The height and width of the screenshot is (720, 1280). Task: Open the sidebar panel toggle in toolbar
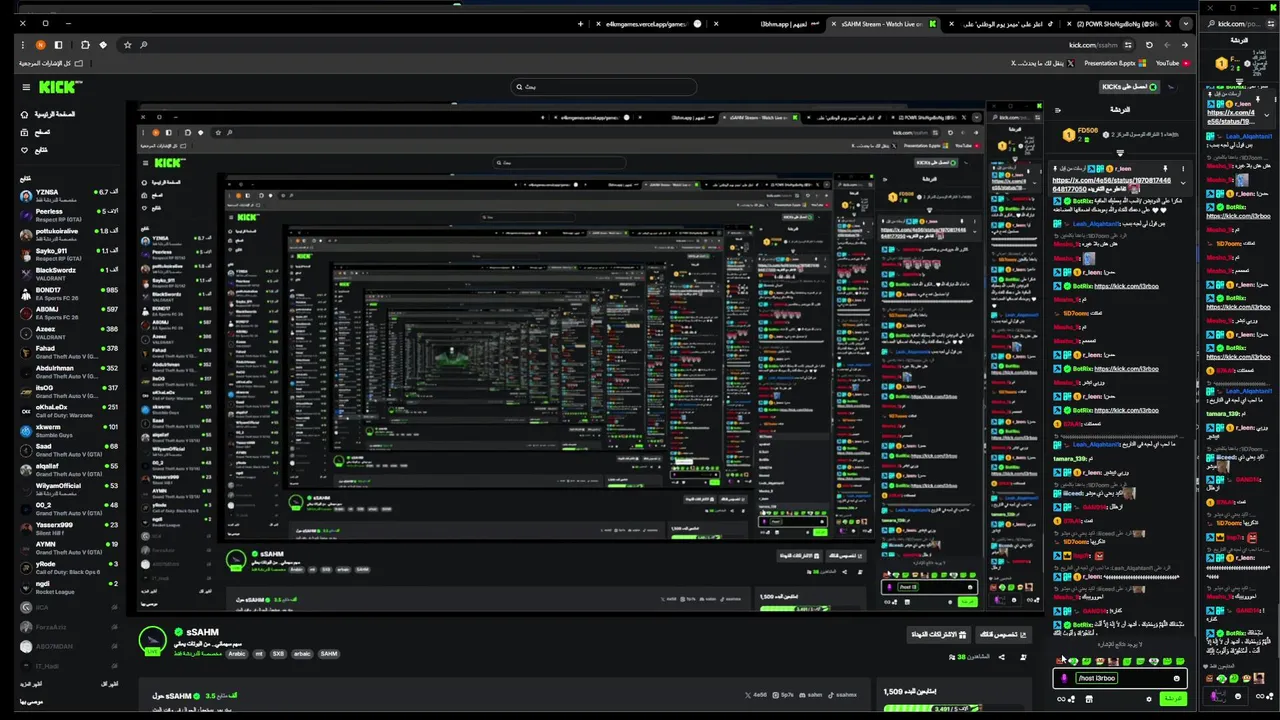point(58,45)
